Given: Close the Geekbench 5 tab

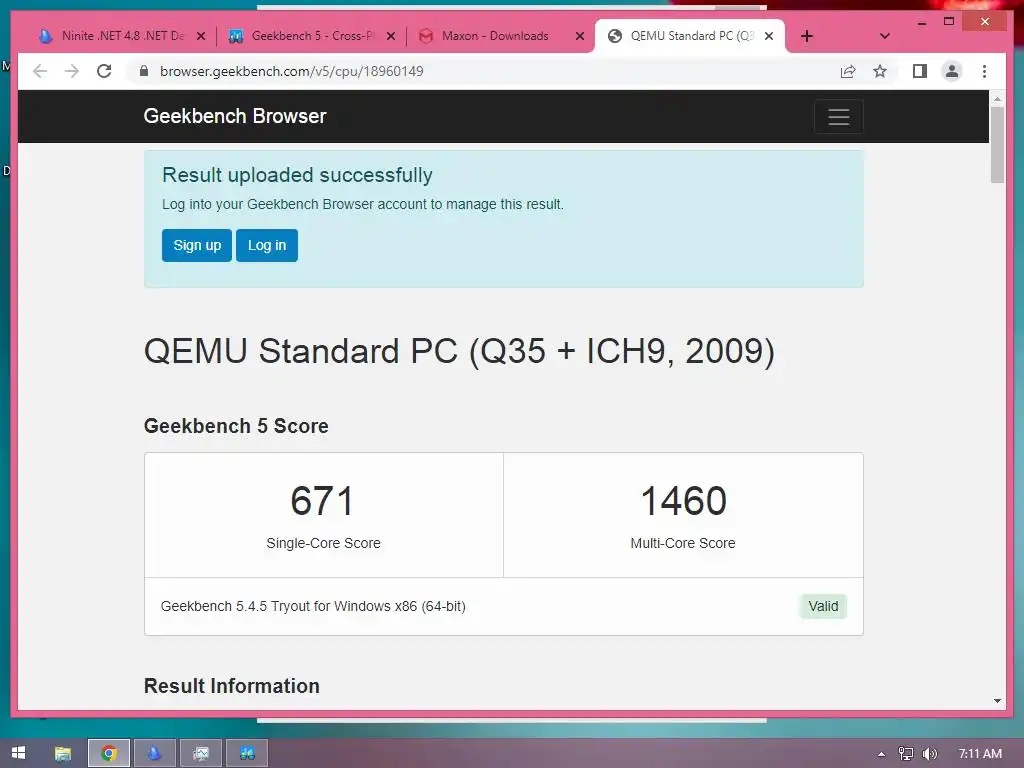Looking at the screenshot, I should pos(391,36).
